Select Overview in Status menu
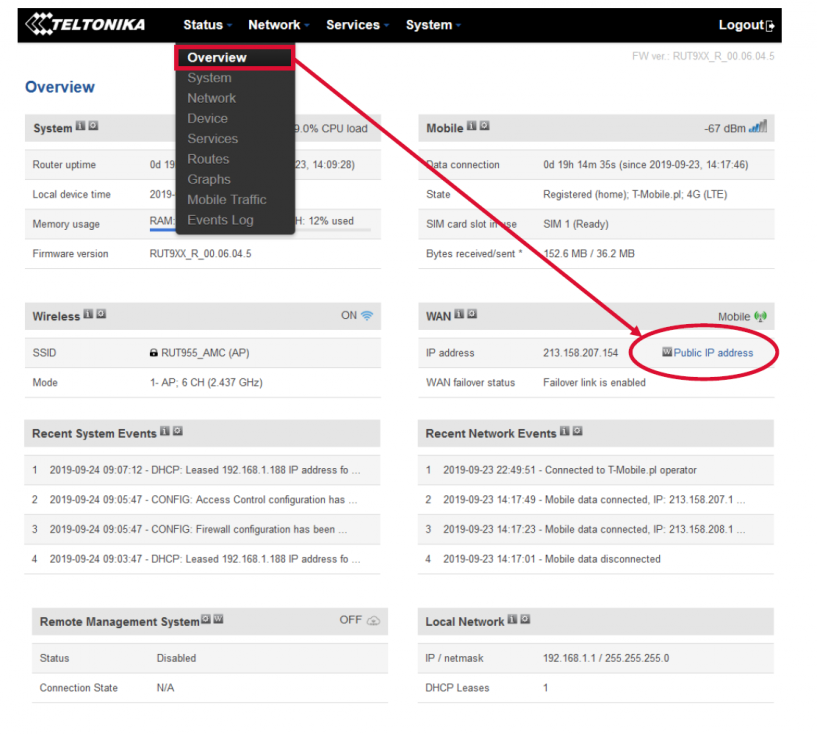 pos(234,57)
